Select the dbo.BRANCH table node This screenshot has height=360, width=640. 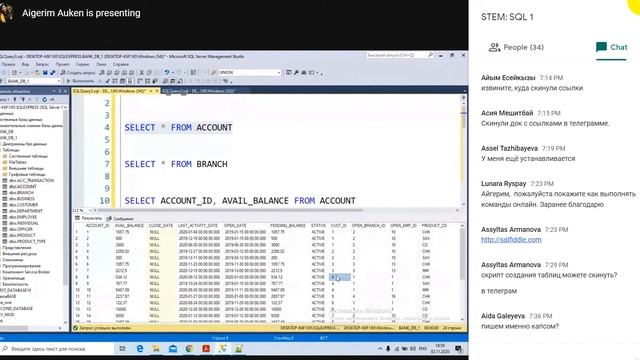click(22, 192)
